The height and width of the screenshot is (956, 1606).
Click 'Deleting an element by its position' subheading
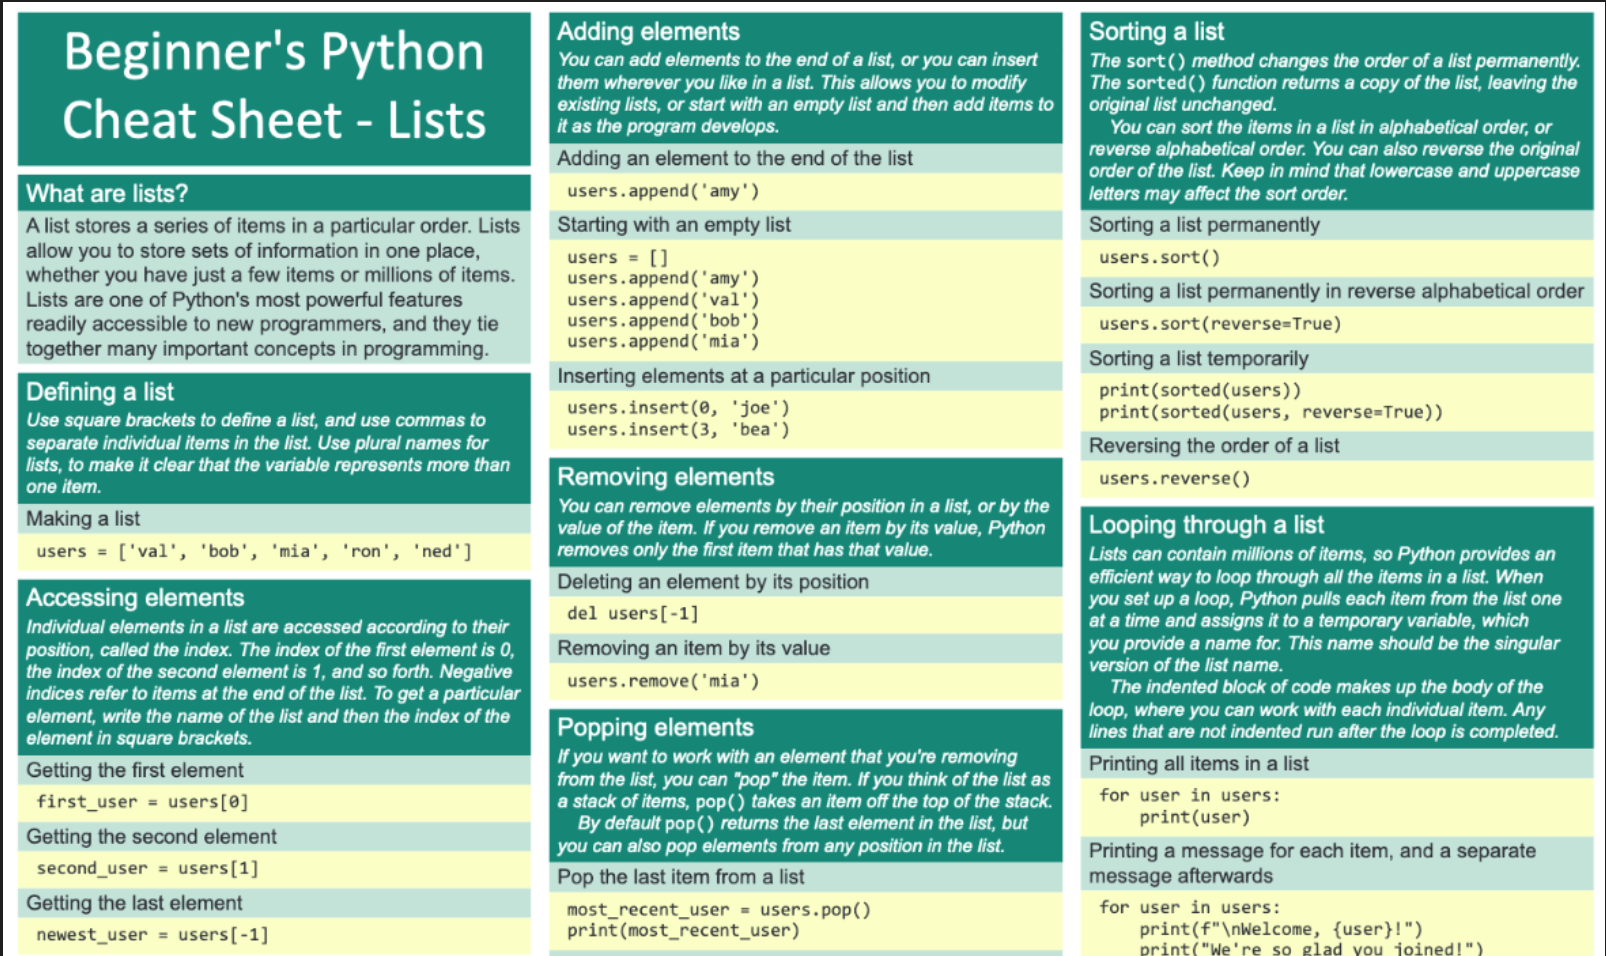coord(713,582)
